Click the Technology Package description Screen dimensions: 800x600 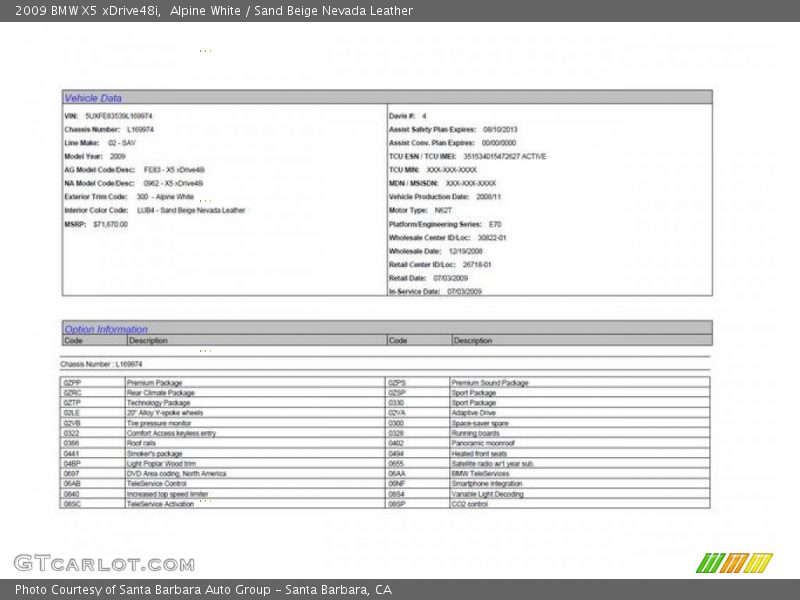click(x=158, y=403)
